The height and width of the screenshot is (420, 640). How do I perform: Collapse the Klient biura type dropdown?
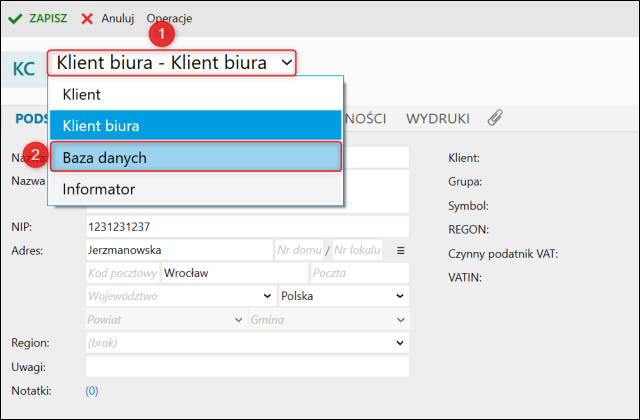(x=172, y=63)
